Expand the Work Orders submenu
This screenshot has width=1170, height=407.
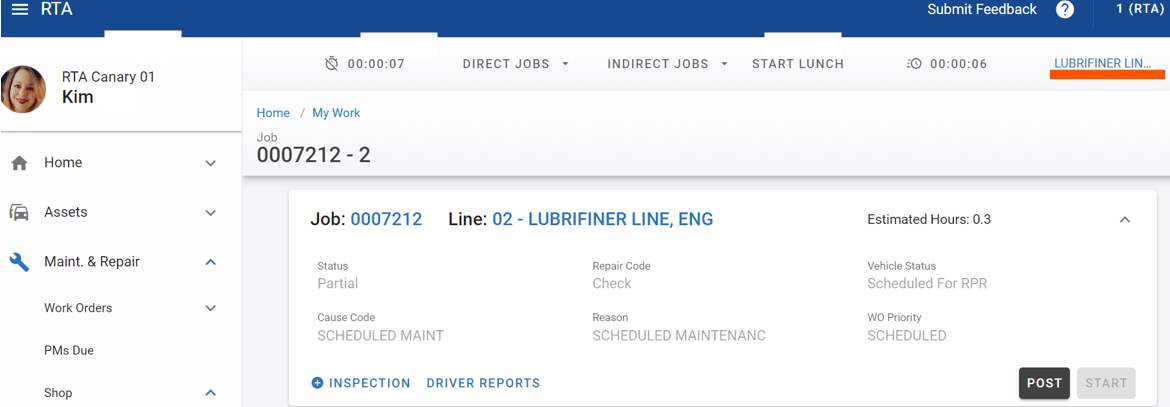pos(210,308)
